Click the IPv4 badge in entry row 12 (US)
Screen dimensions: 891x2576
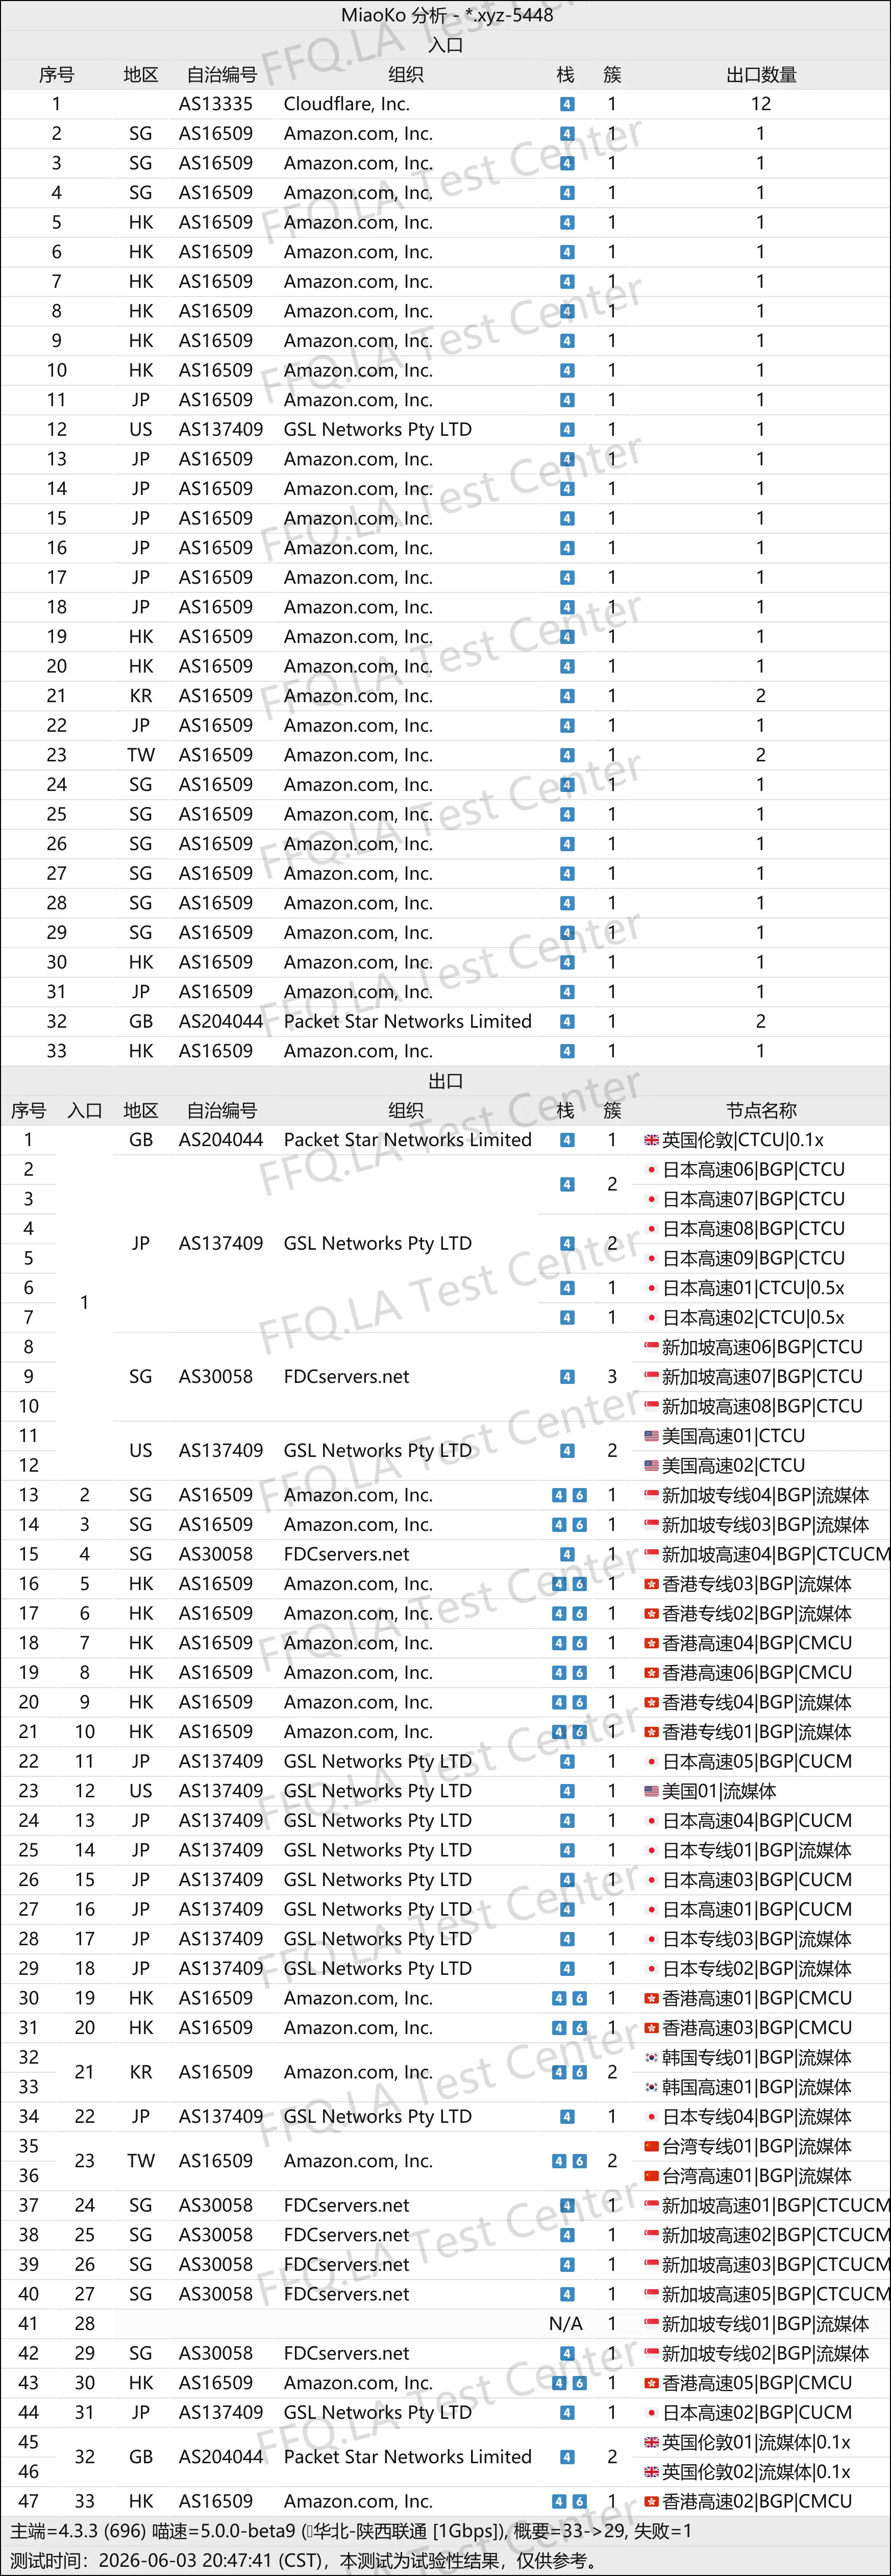click(x=567, y=430)
